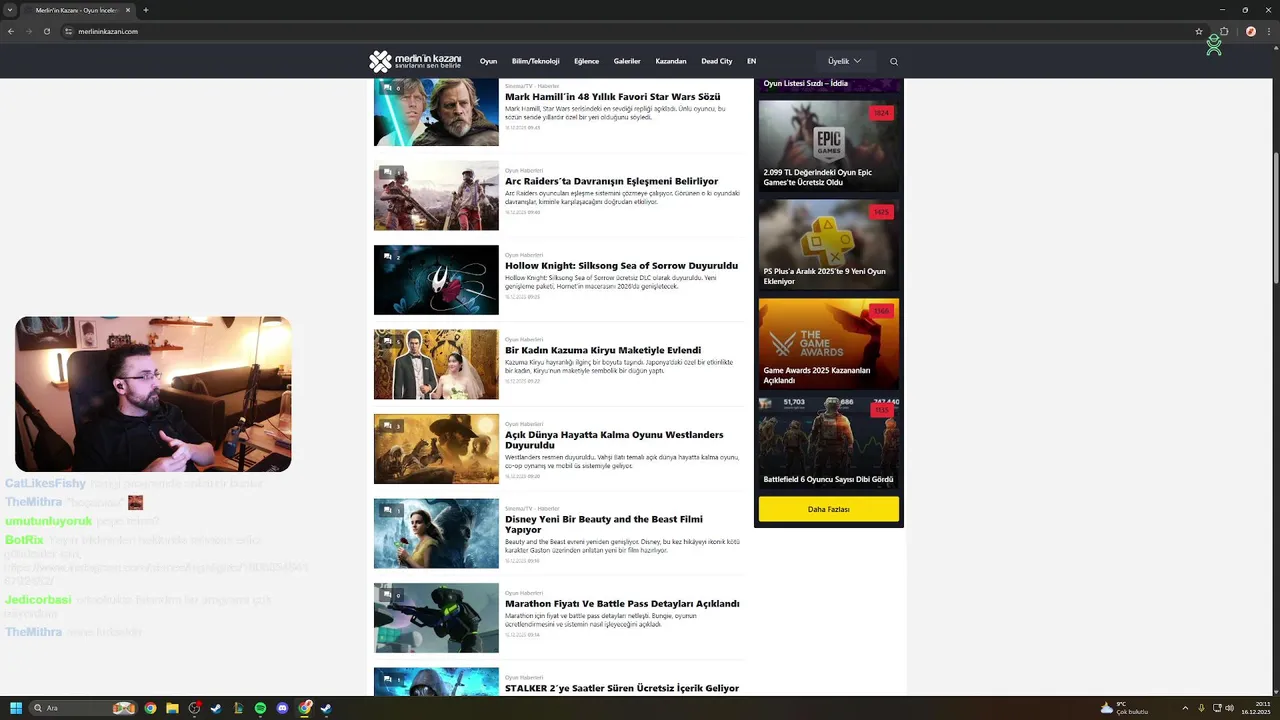This screenshot has width=1280, height=720.
Task: Open Arc Raiders eşleşme article title
Action: [x=612, y=181]
